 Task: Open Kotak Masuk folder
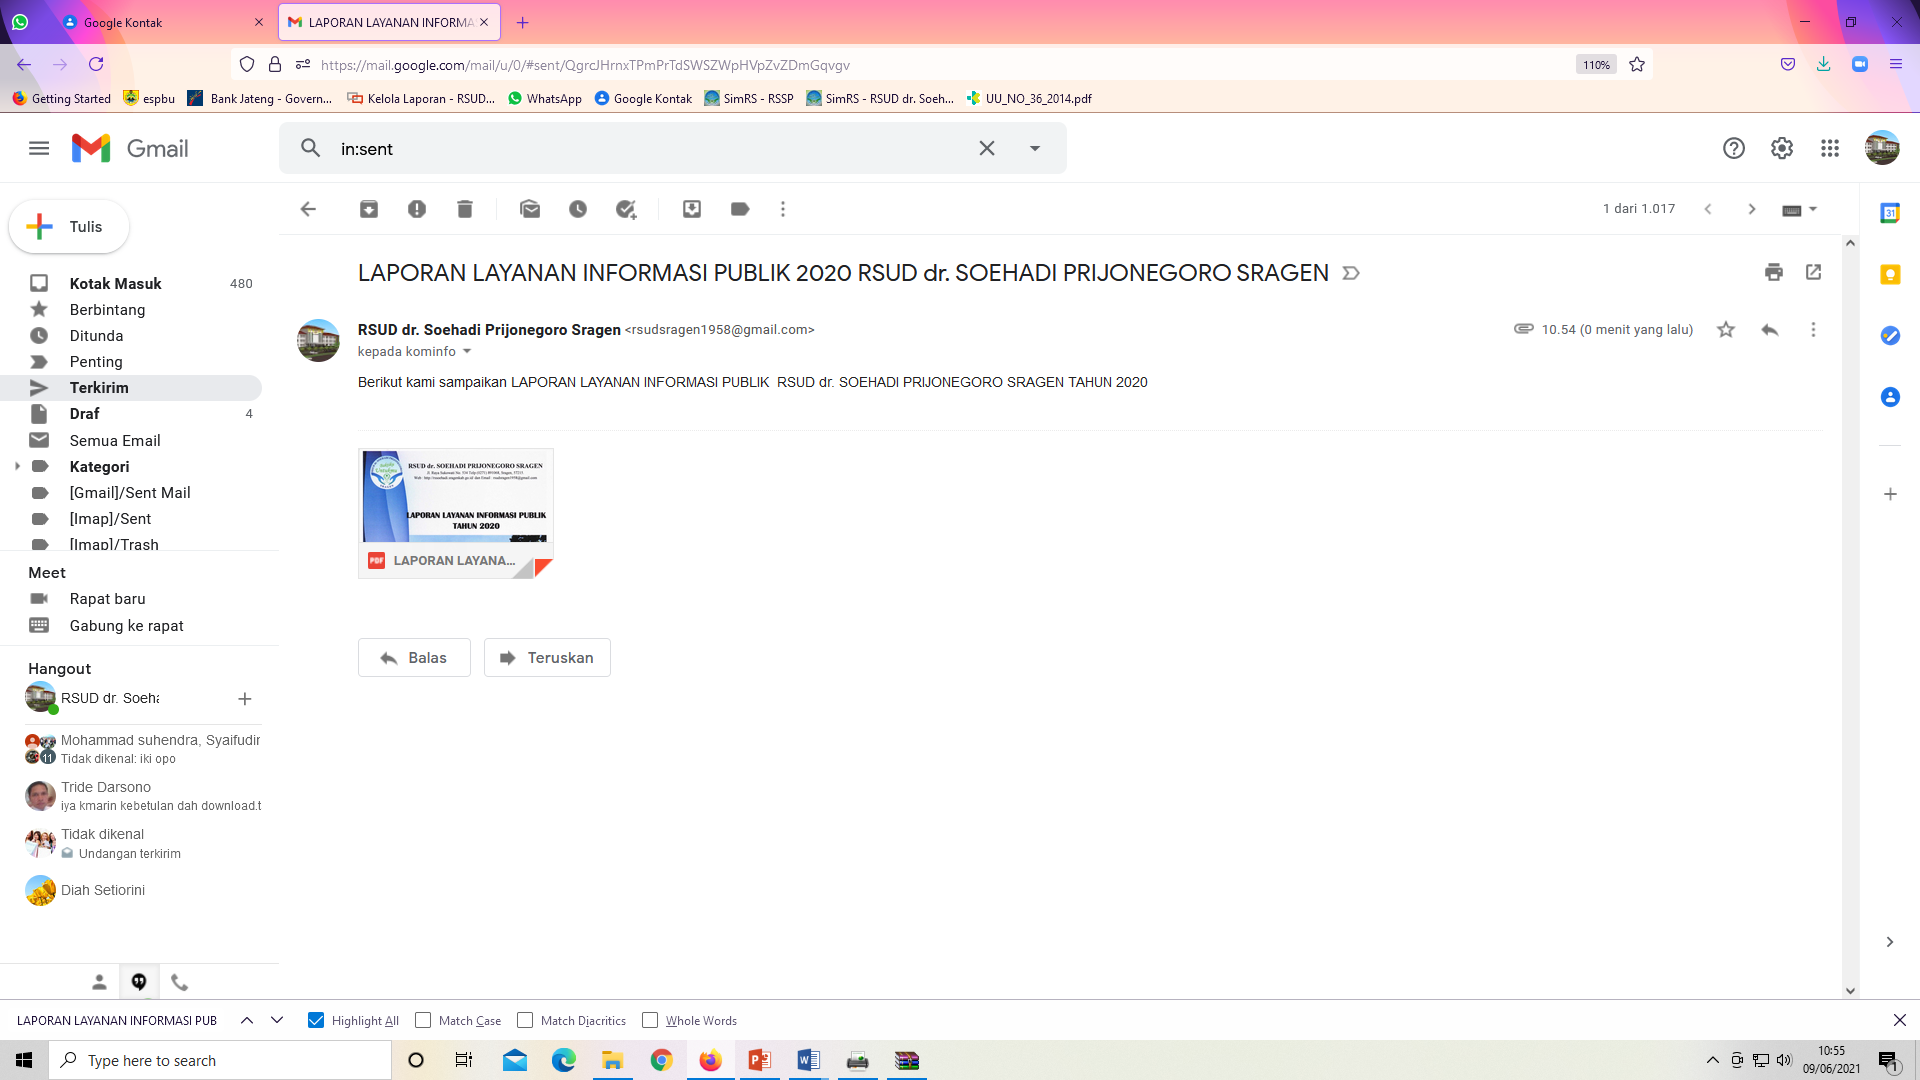[115, 283]
